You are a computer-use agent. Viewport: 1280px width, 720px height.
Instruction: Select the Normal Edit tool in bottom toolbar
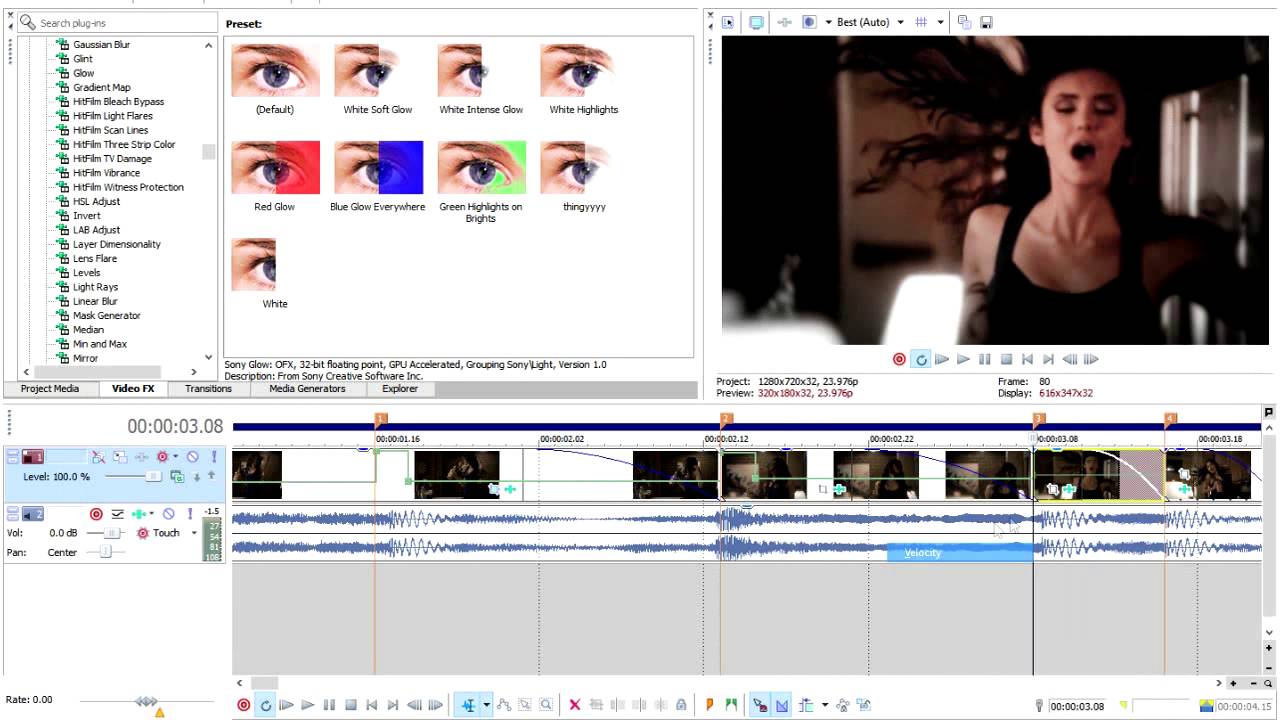tap(468, 705)
